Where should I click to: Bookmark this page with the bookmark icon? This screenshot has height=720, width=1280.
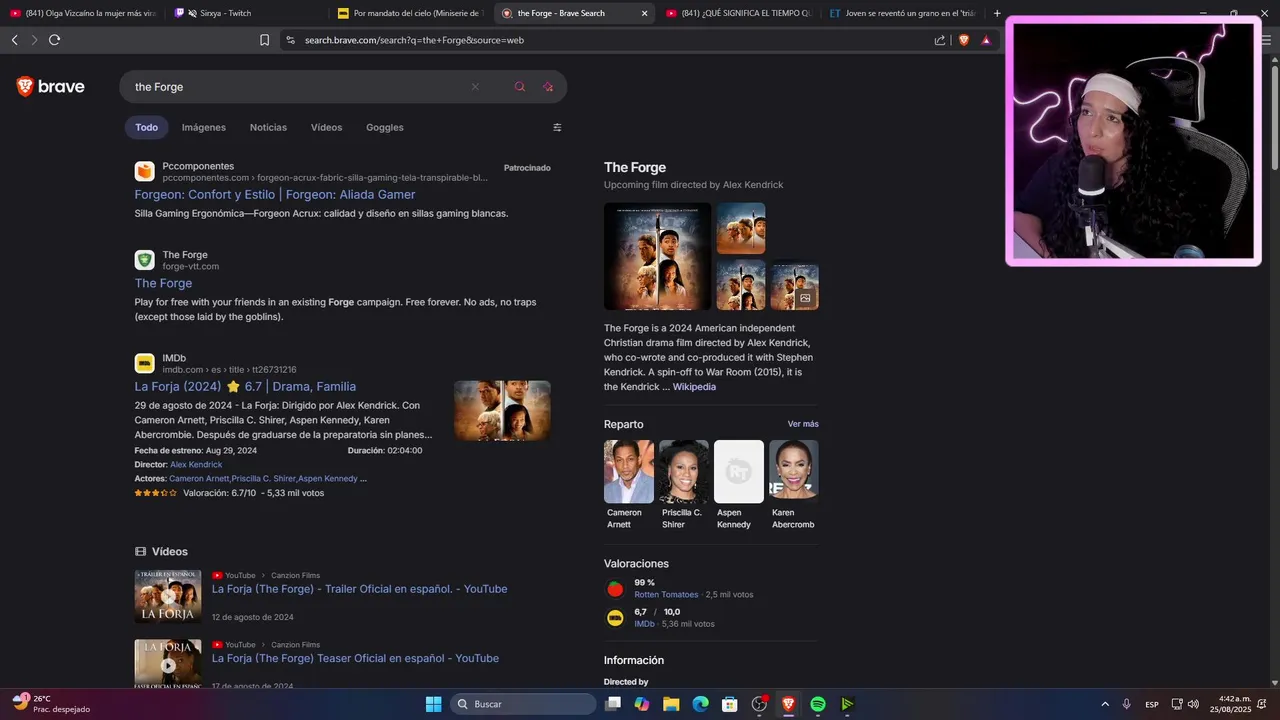(x=264, y=40)
